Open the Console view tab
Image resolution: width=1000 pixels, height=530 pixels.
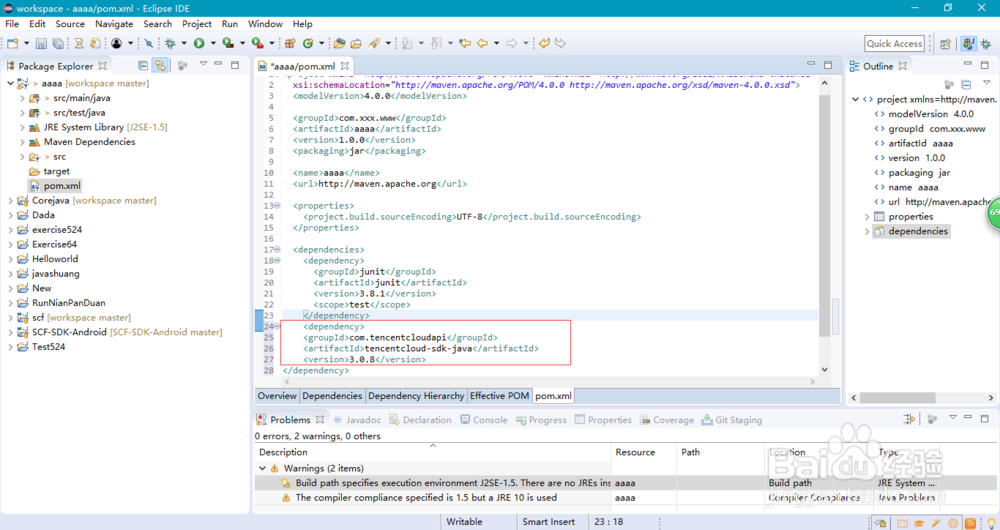tap(484, 420)
